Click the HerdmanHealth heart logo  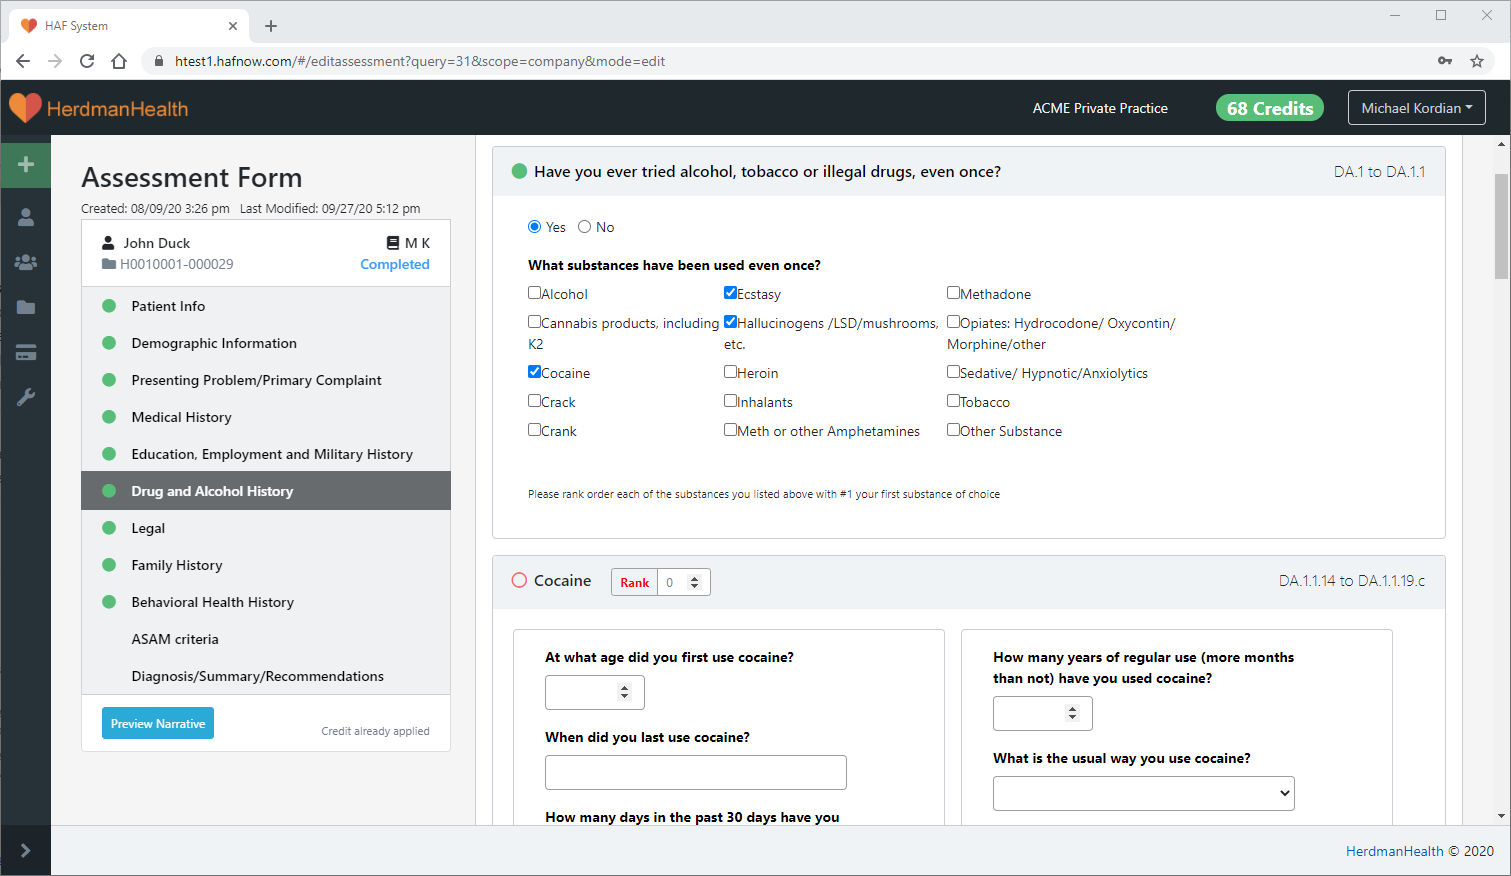(25, 108)
